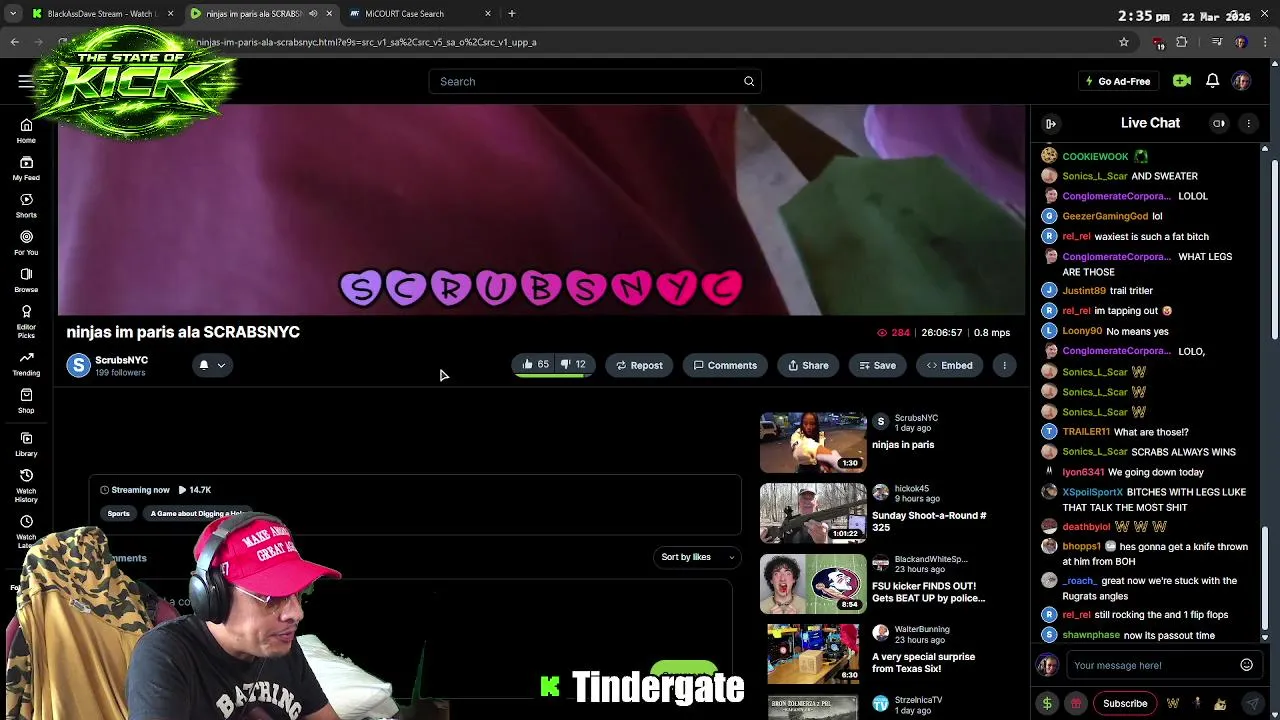This screenshot has width=1280, height=720.
Task: Click the Embed button
Action: 949,365
